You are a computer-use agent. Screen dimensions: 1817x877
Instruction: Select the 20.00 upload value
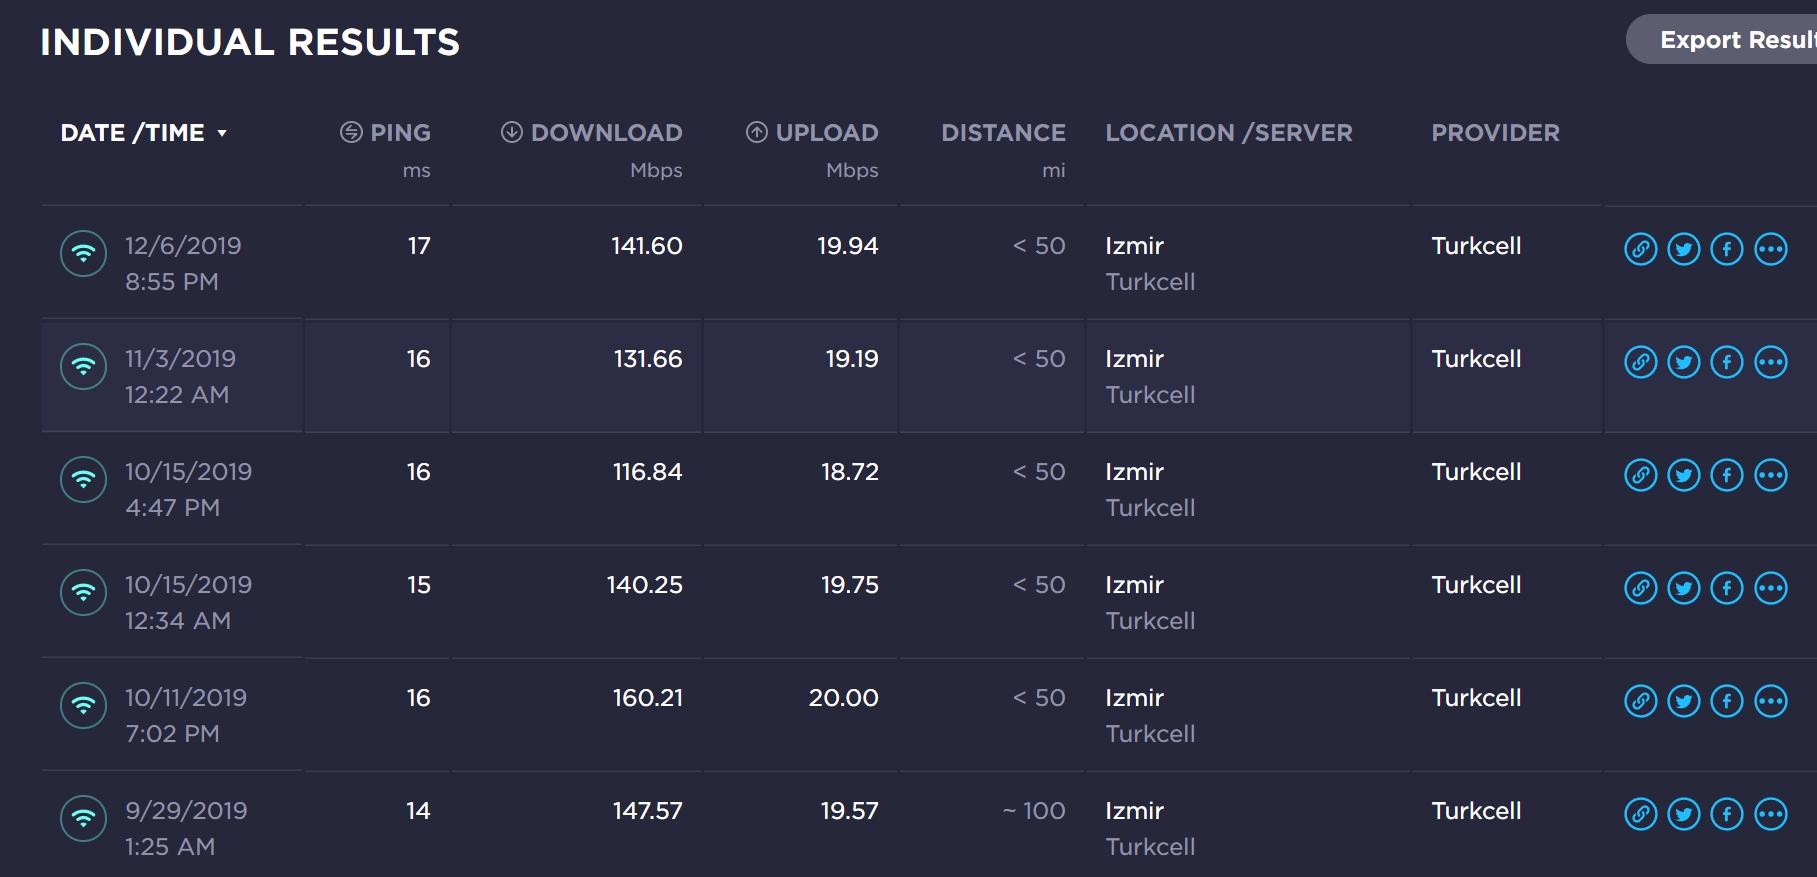pyautogui.click(x=844, y=698)
